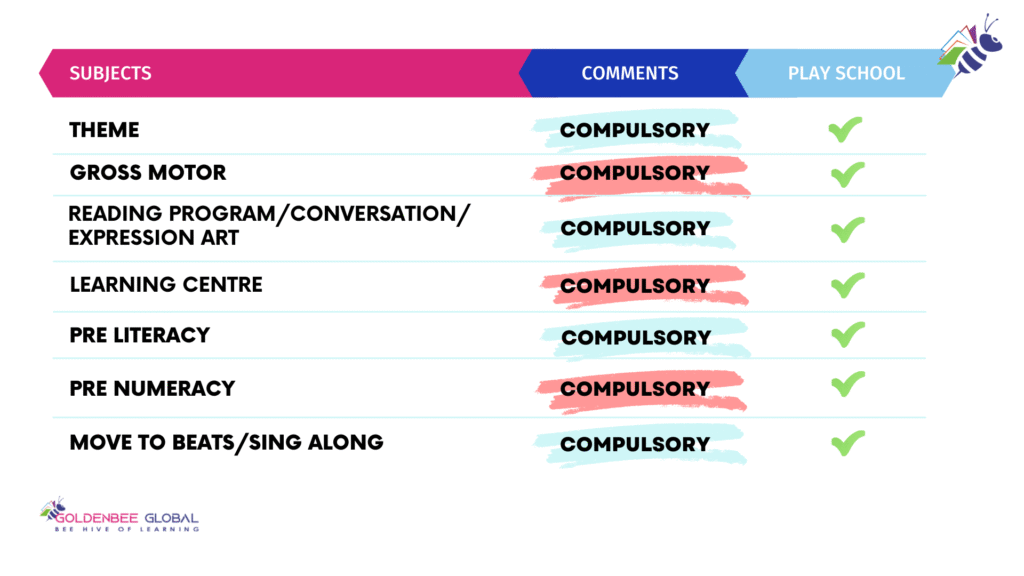This screenshot has height=576, width=1024.
Task: Click the Learning Centre row checkmark
Action: pos(846,285)
